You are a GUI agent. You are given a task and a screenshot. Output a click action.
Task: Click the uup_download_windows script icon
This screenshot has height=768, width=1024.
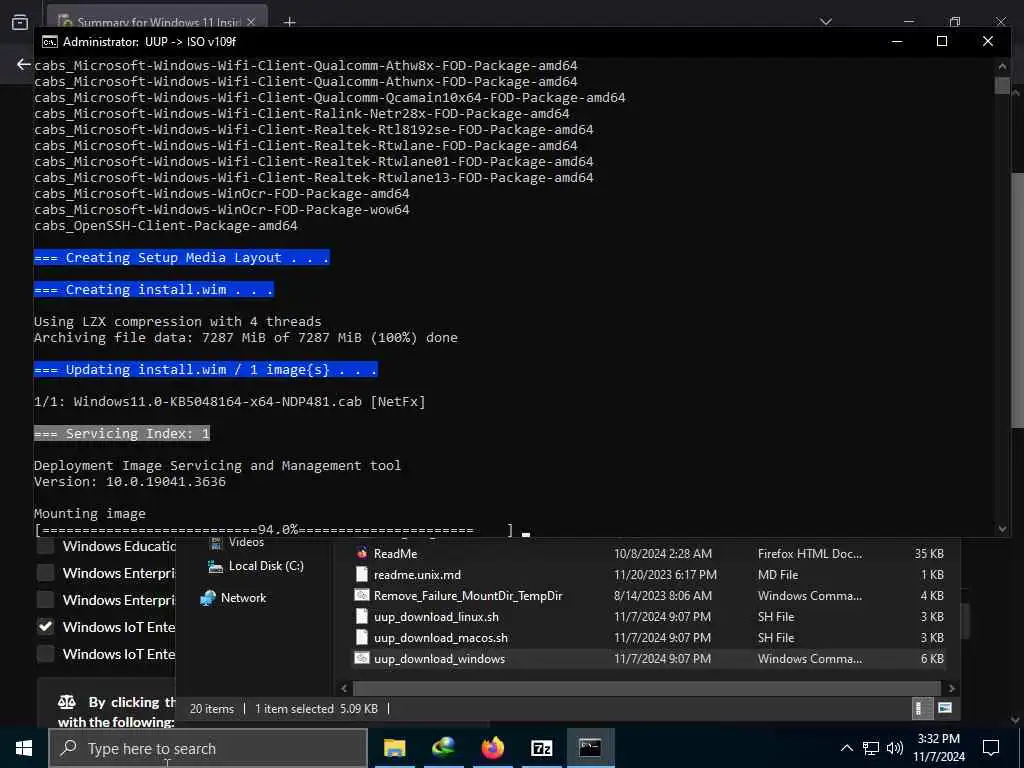(x=362, y=658)
